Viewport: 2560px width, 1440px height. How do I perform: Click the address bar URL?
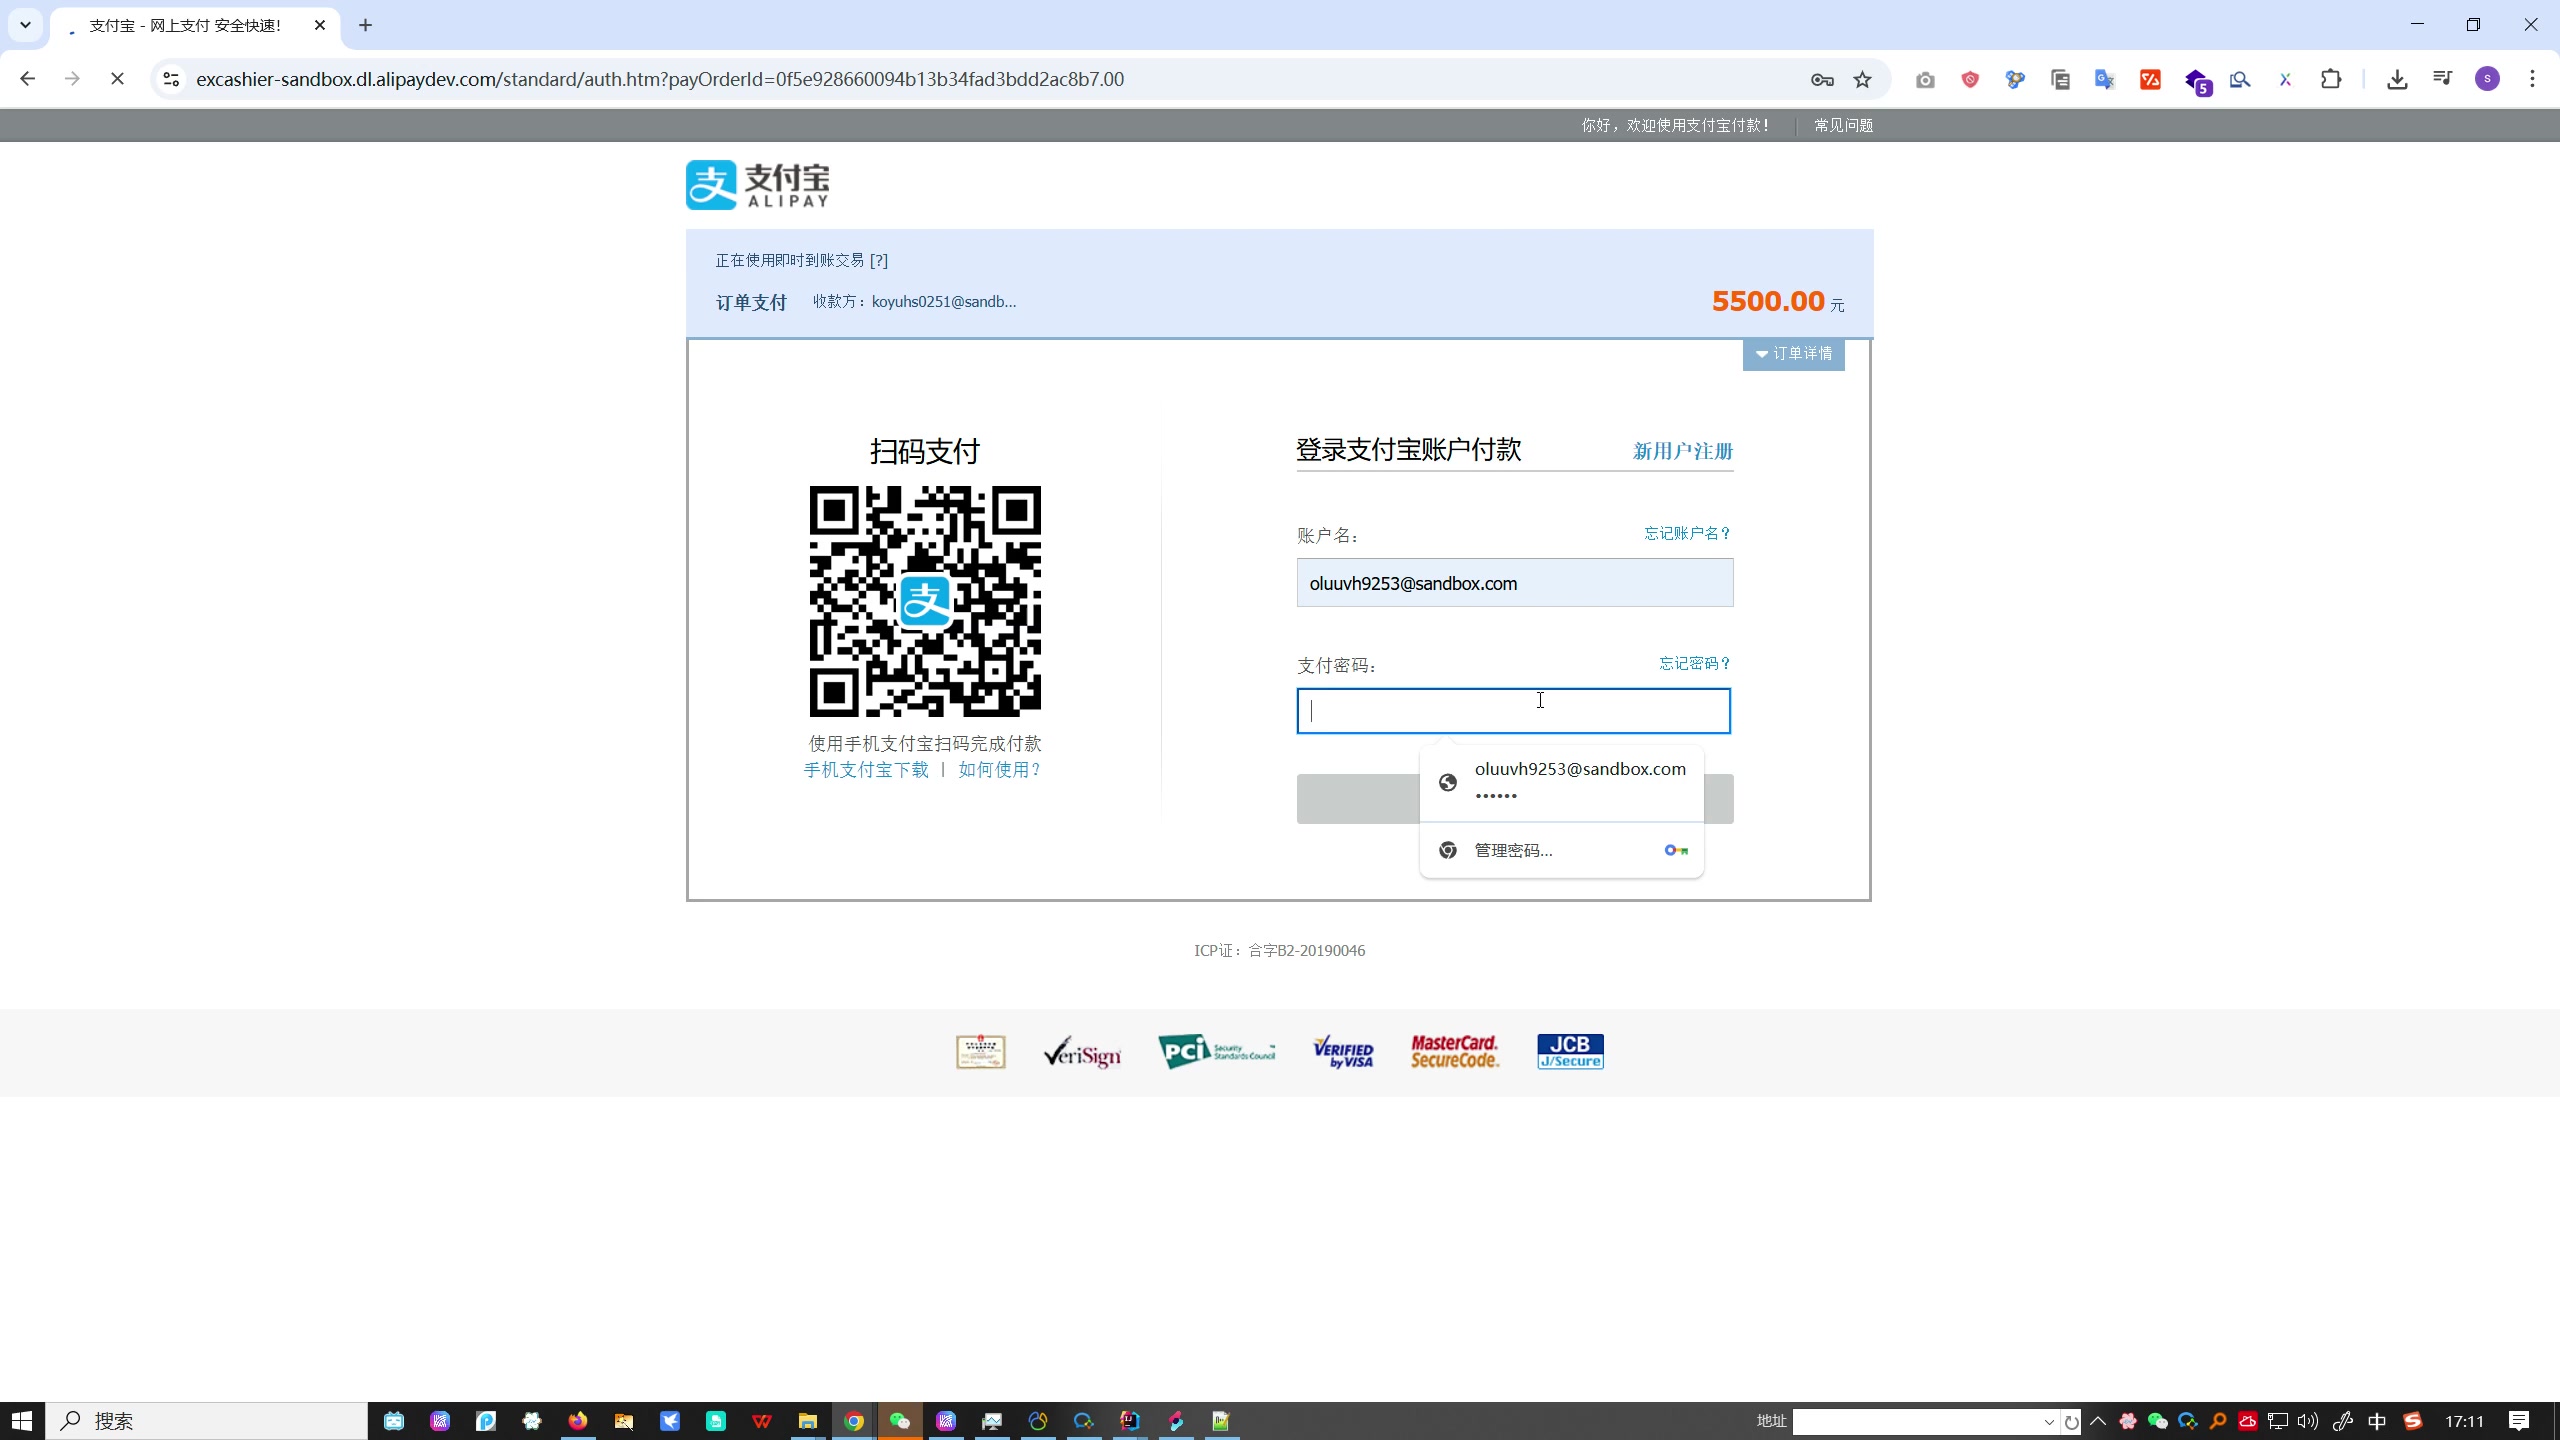point(660,79)
